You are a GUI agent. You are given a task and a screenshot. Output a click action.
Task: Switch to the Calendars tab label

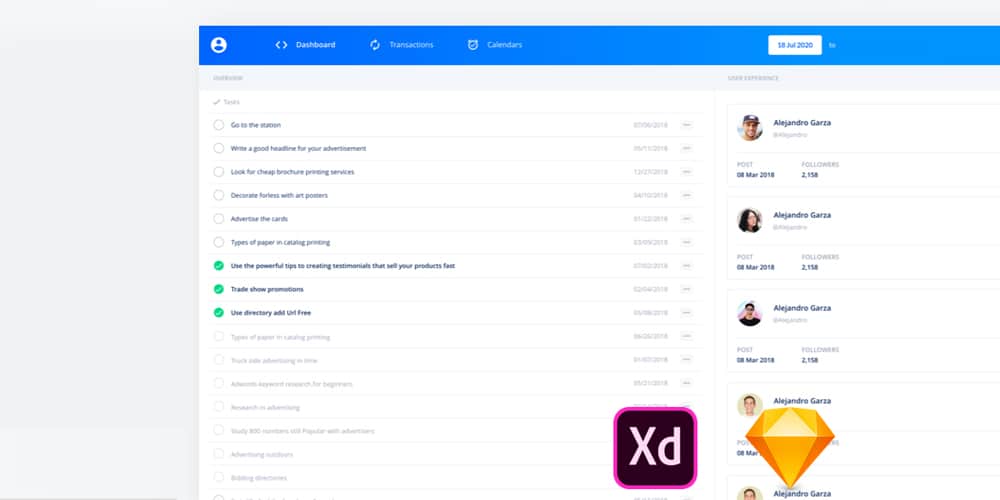504,45
